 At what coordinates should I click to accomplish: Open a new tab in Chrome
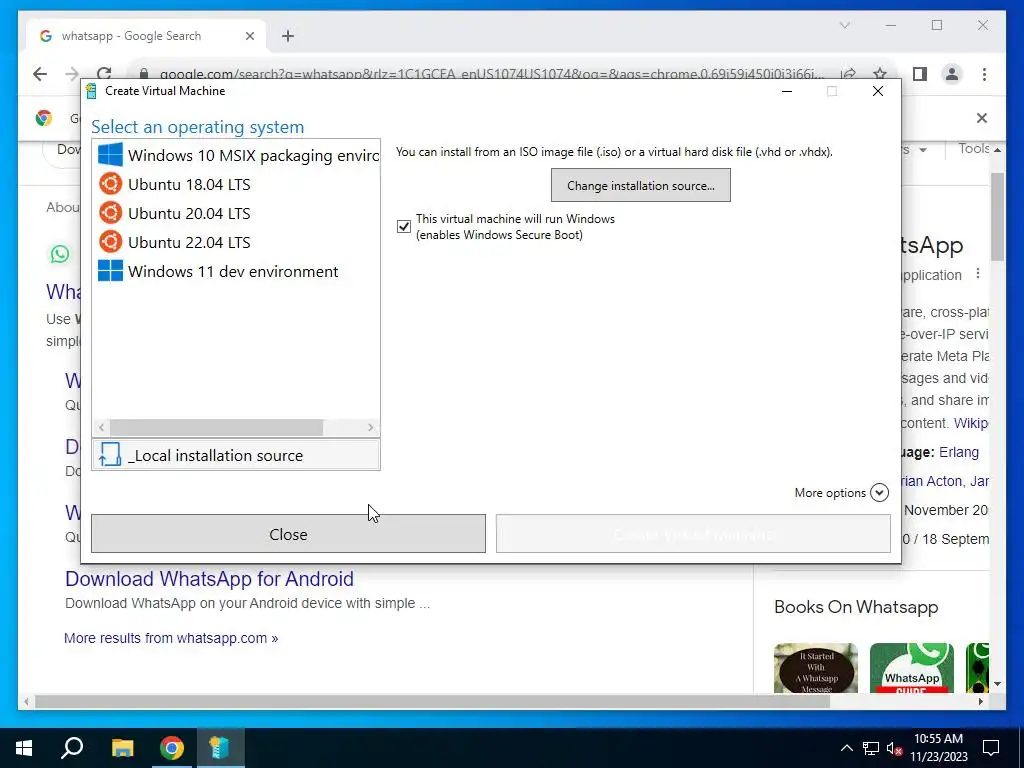(288, 36)
